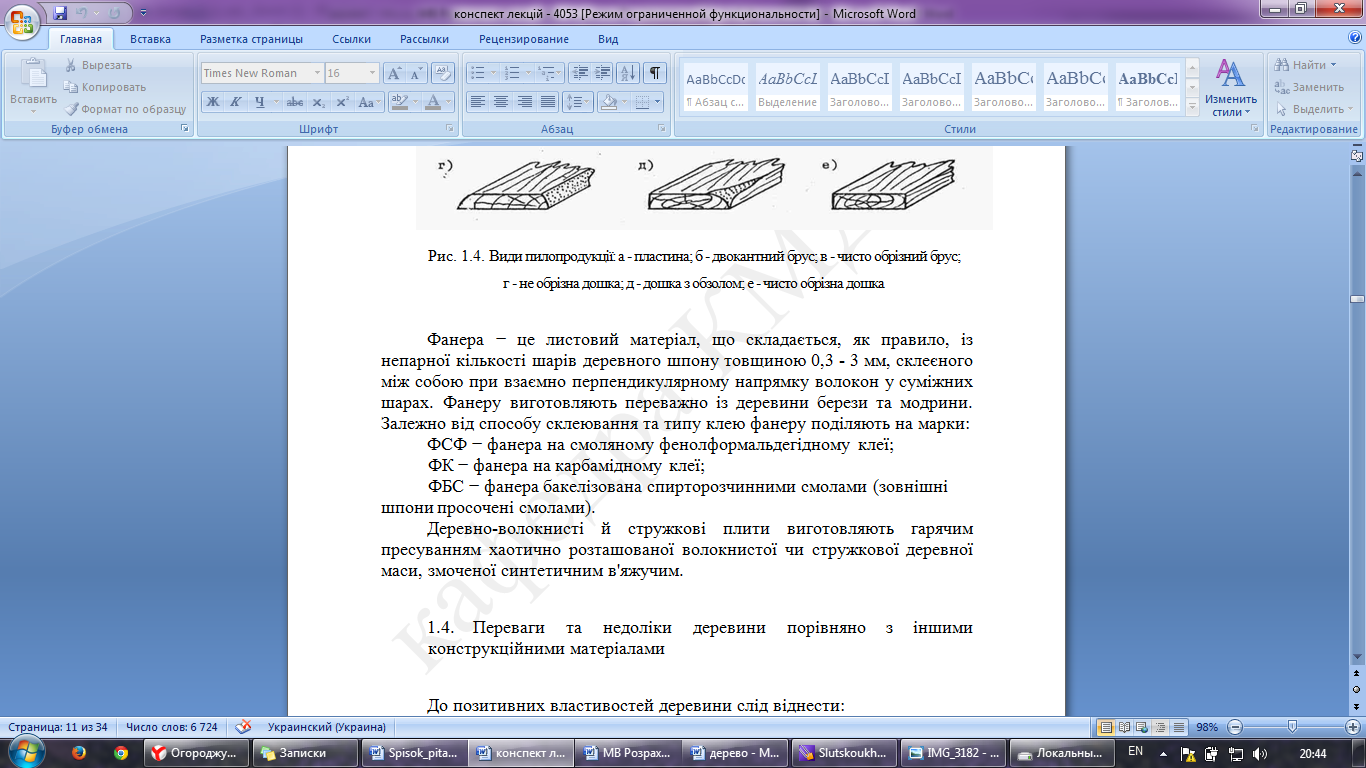This screenshot has height=768, width=1366.
Task: Justify the paragraph text
Action: point(547,102)
